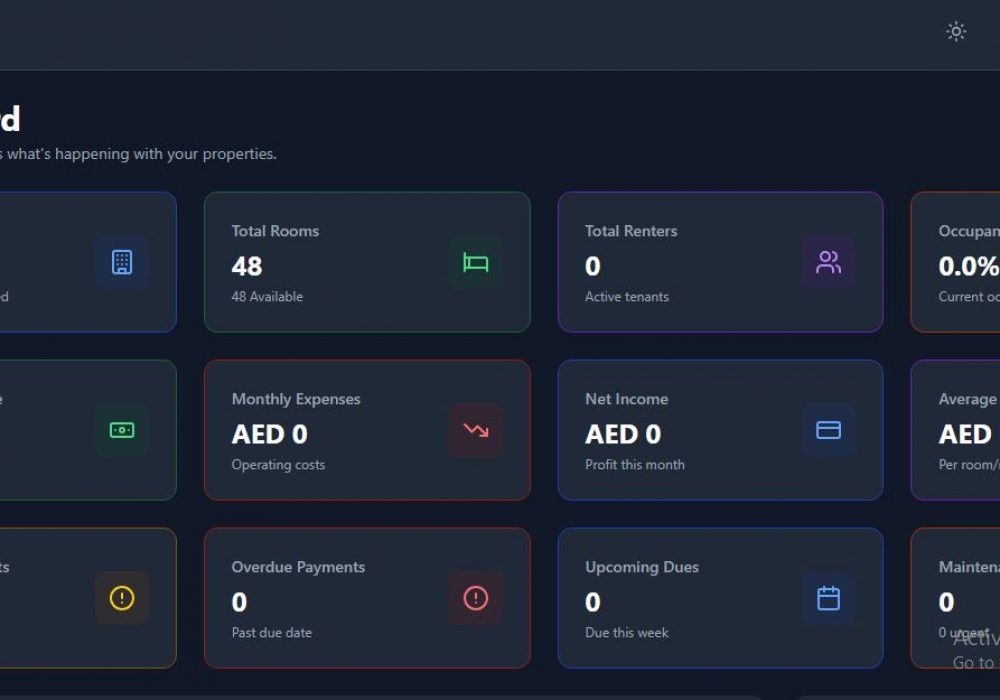The height and width of the screenshot is (700, 1000).
Task: Click the red downward trend icon in Monthly Expenses
Action: pos(475,430)
